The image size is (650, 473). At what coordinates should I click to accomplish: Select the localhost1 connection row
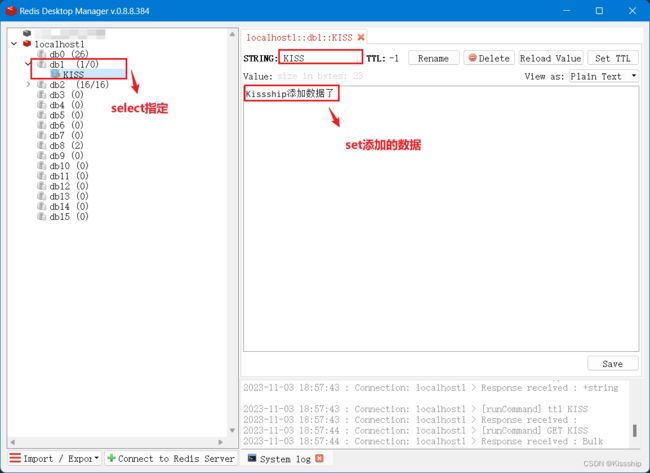59,44
